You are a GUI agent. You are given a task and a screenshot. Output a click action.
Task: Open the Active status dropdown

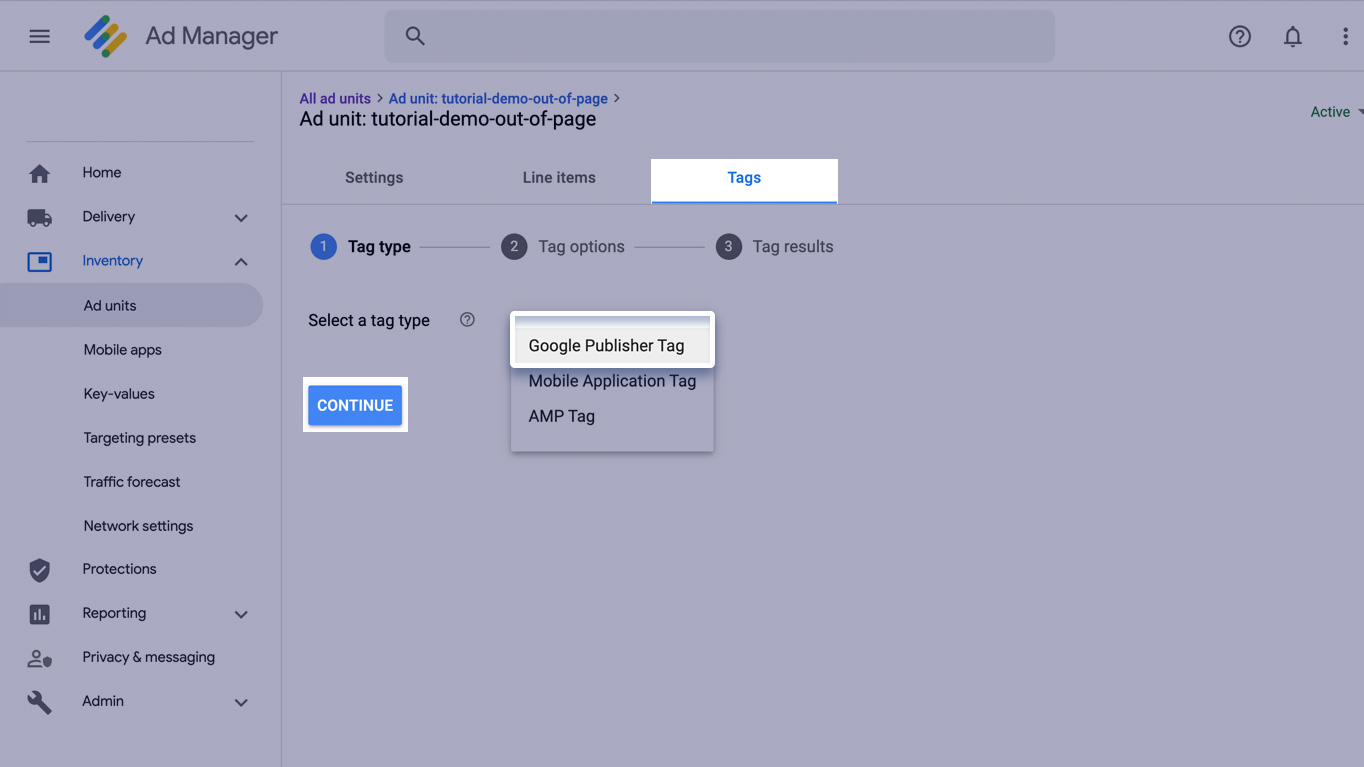point(1337,112)
